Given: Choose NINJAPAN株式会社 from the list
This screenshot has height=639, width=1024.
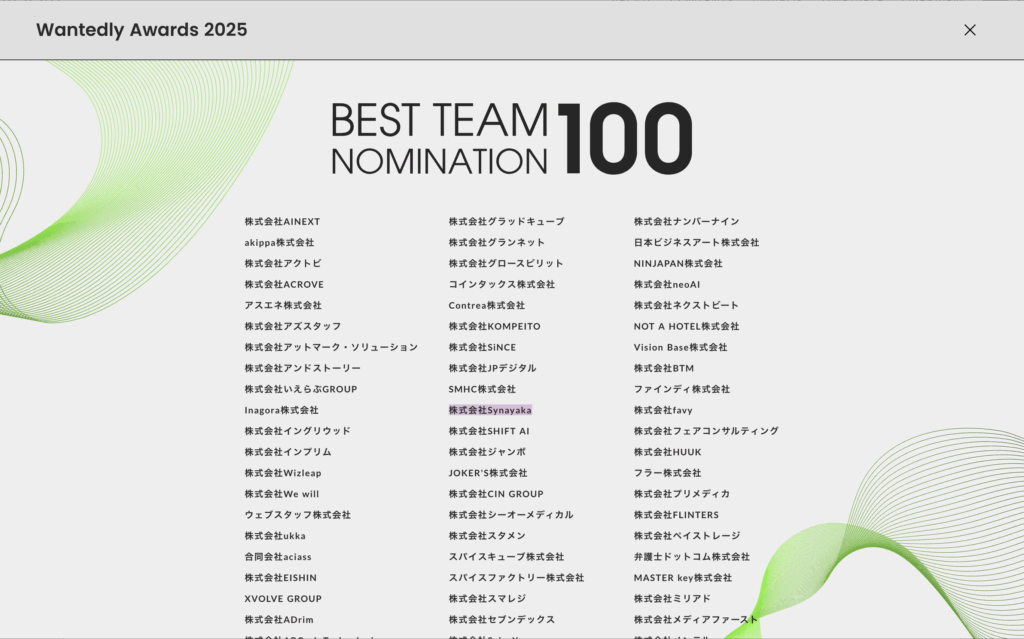Looking at the screenshot, I should click(678, 263).
